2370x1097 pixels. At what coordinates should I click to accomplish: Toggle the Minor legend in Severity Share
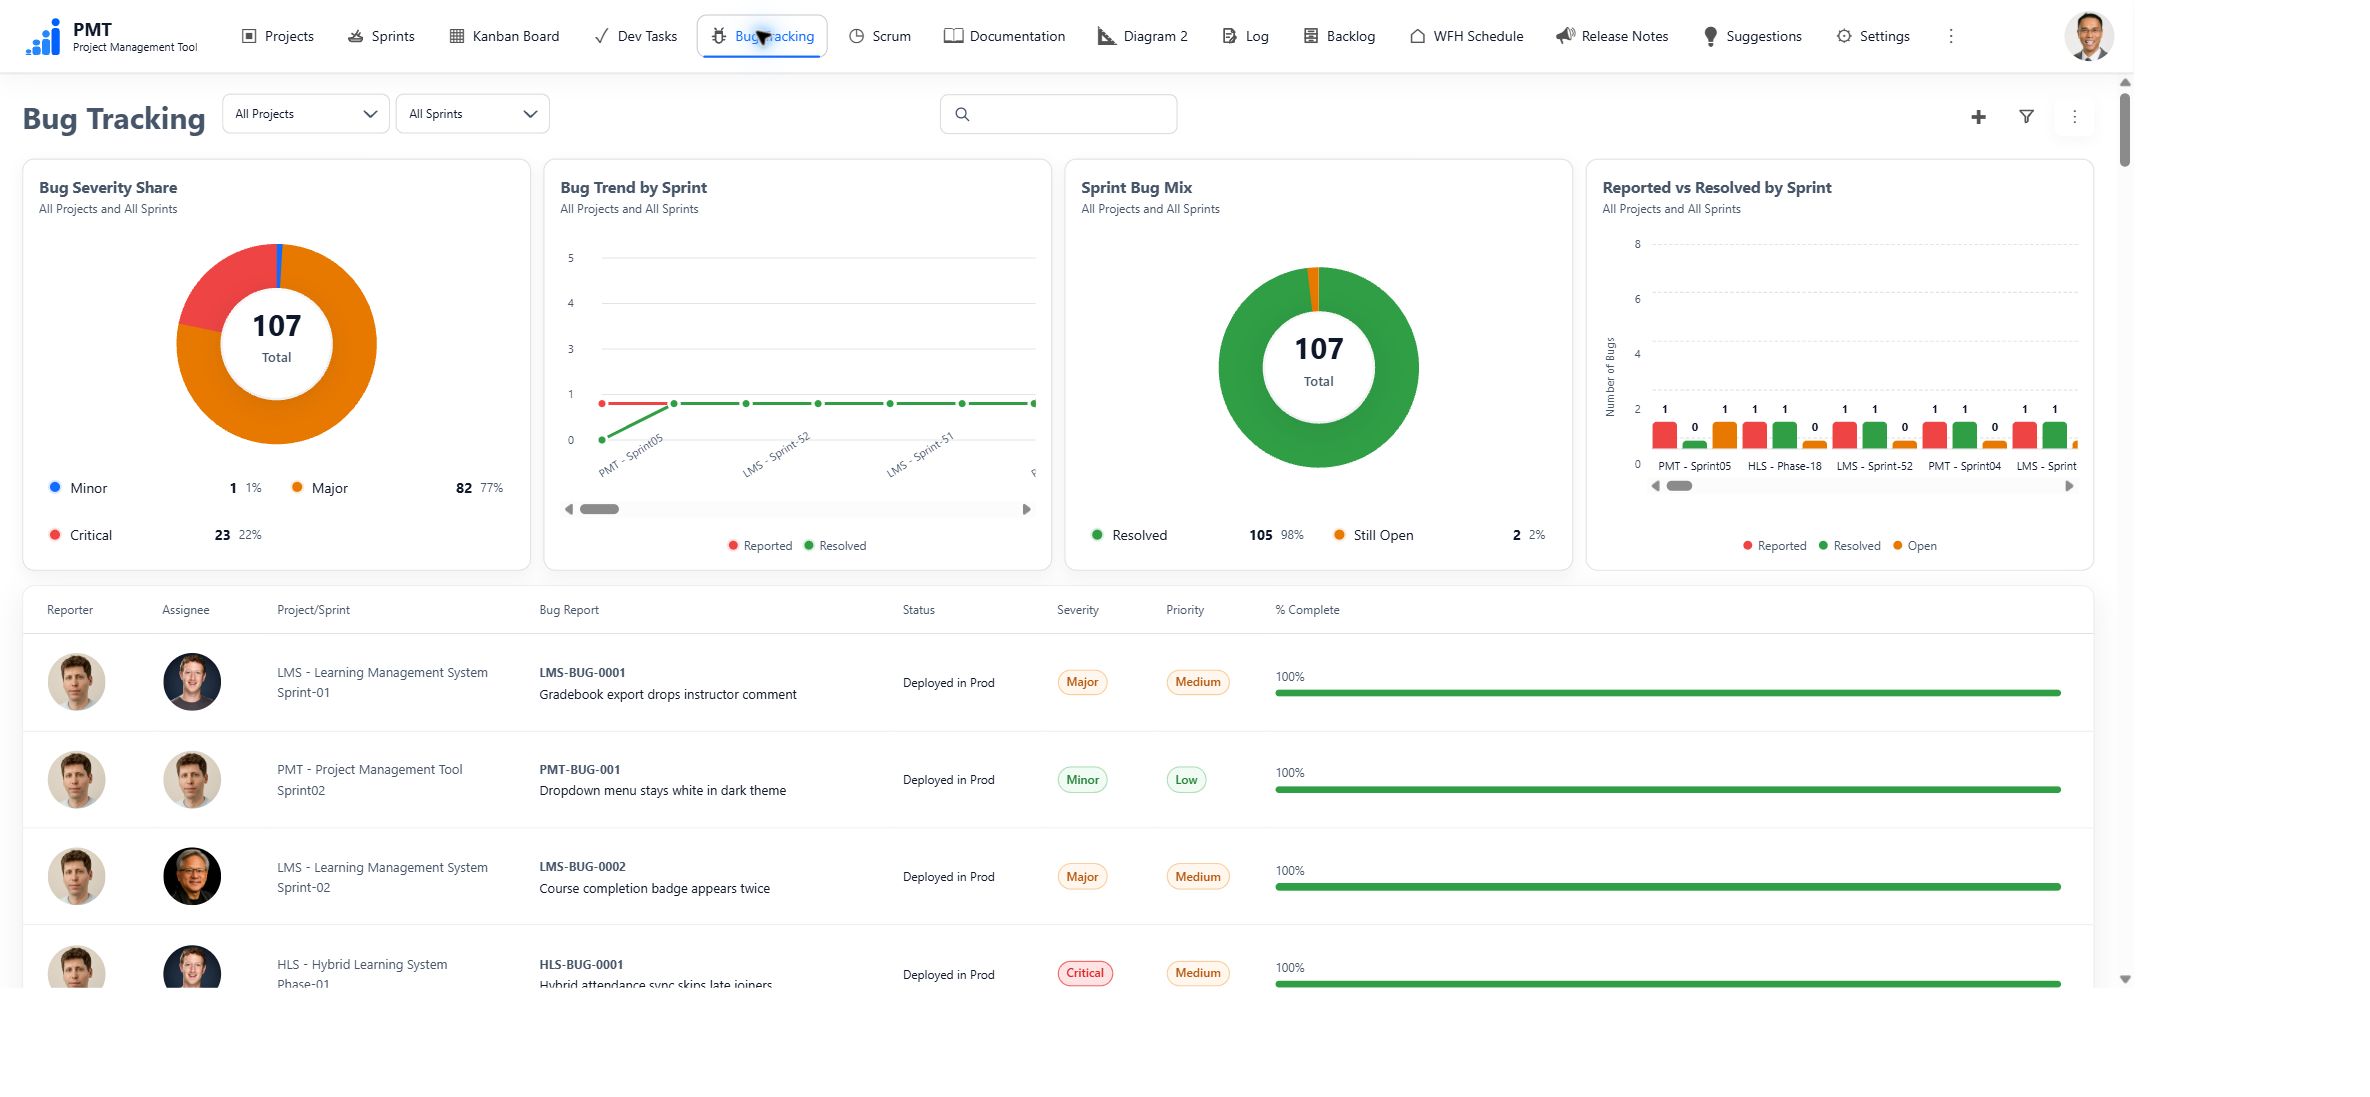click(78, 488)
